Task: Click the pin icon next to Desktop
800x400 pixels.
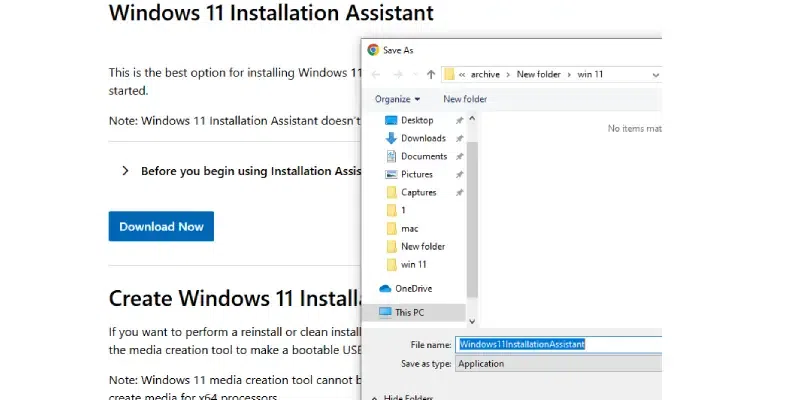Action: tap(459, 120)
